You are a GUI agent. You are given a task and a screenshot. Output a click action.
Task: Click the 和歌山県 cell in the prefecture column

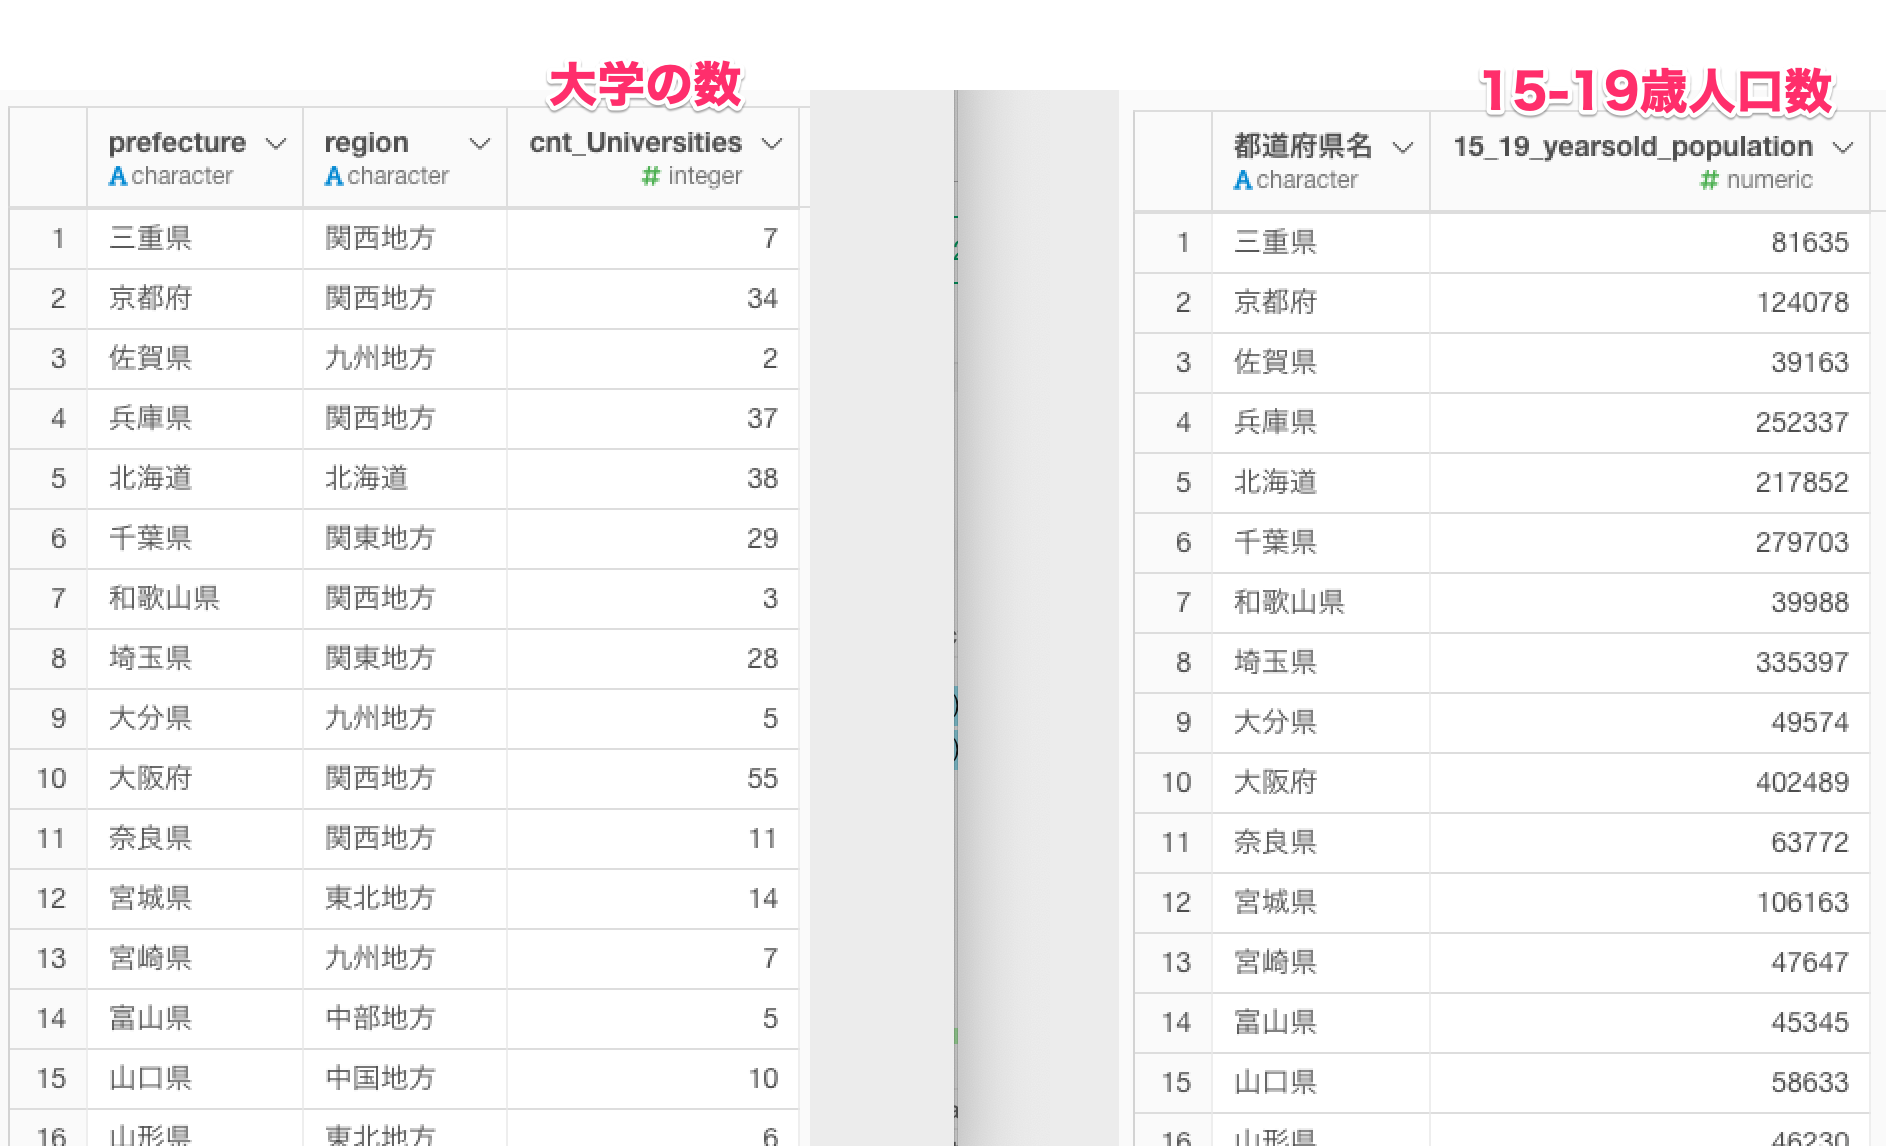(195, 599)
